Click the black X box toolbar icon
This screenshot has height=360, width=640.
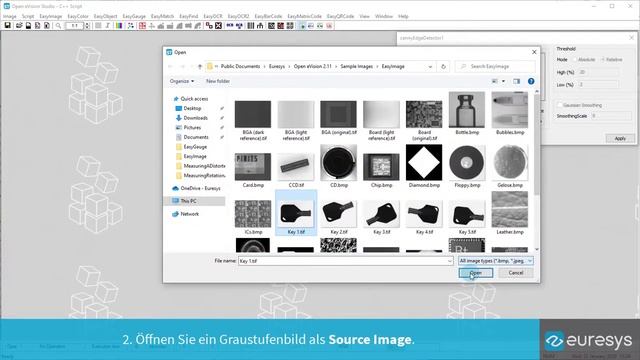click(218, 26)
